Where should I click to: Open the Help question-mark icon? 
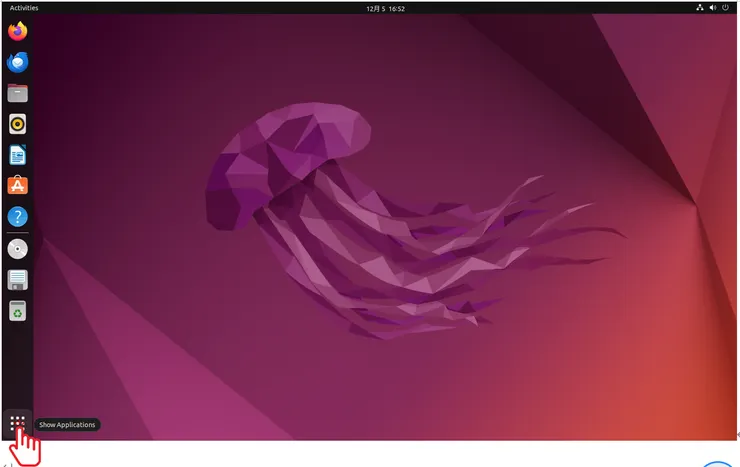pos(17,217)
